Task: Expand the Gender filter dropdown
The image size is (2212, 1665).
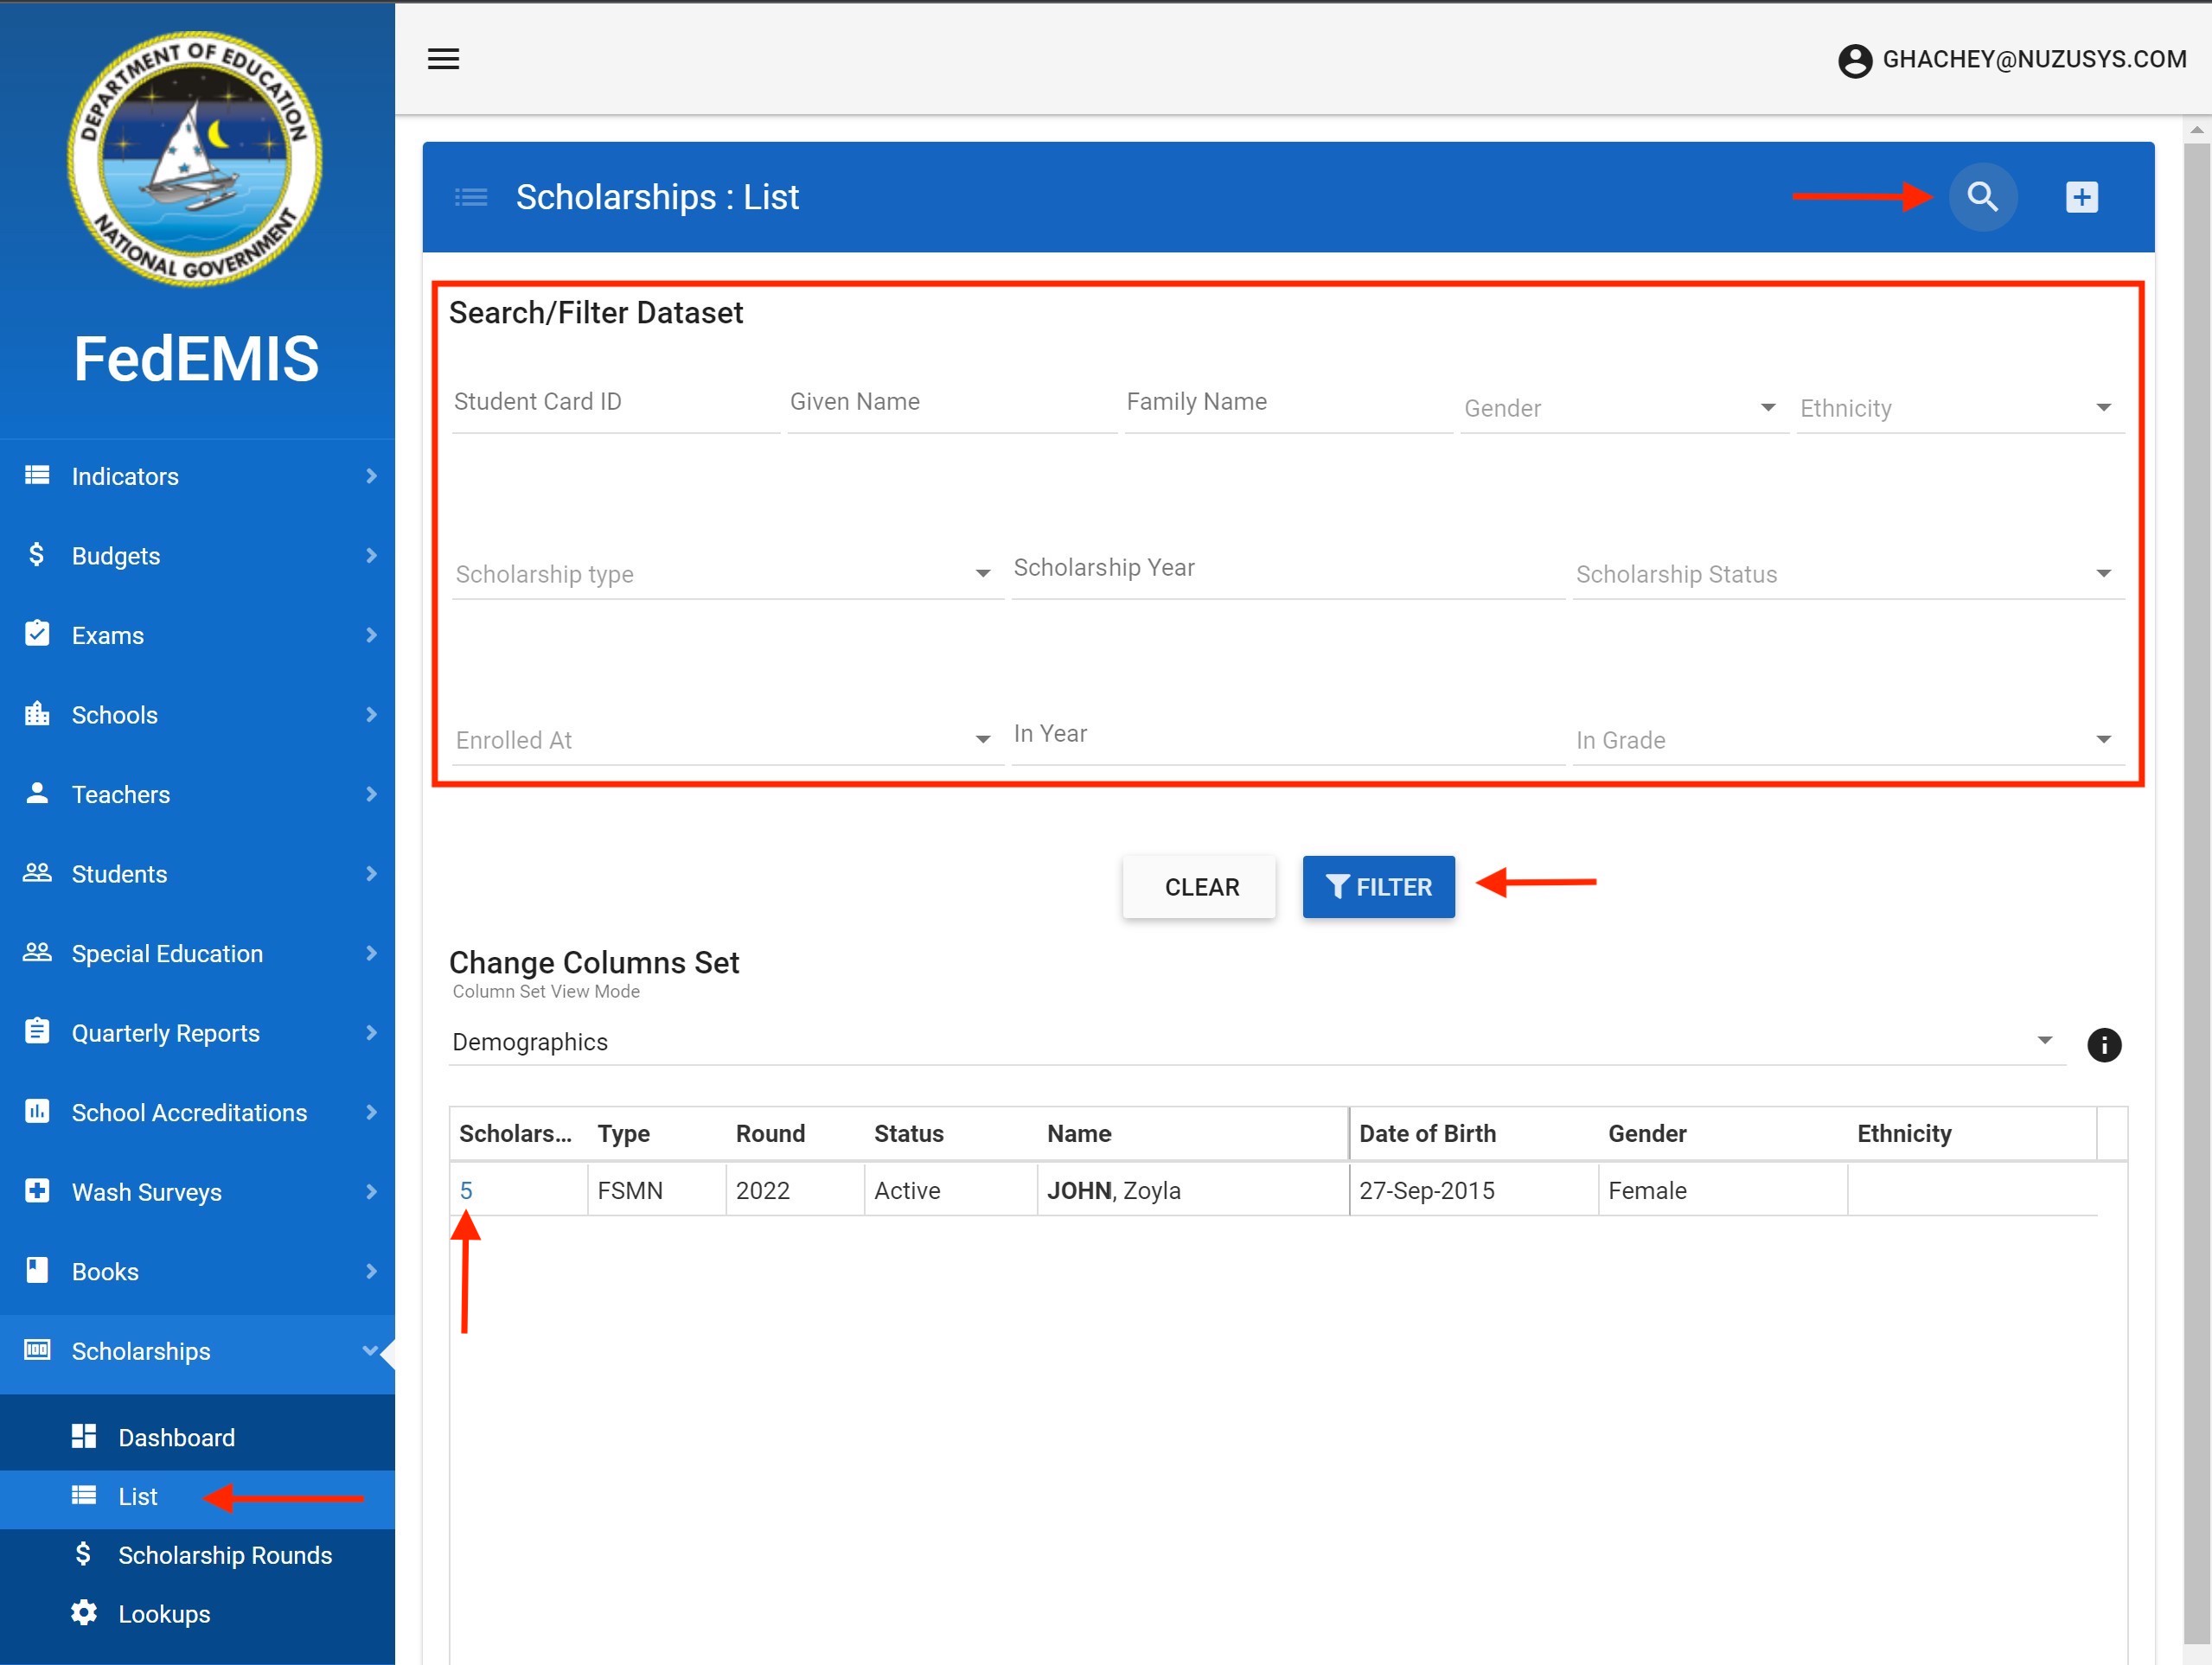Action: (x=1622, y=408)
